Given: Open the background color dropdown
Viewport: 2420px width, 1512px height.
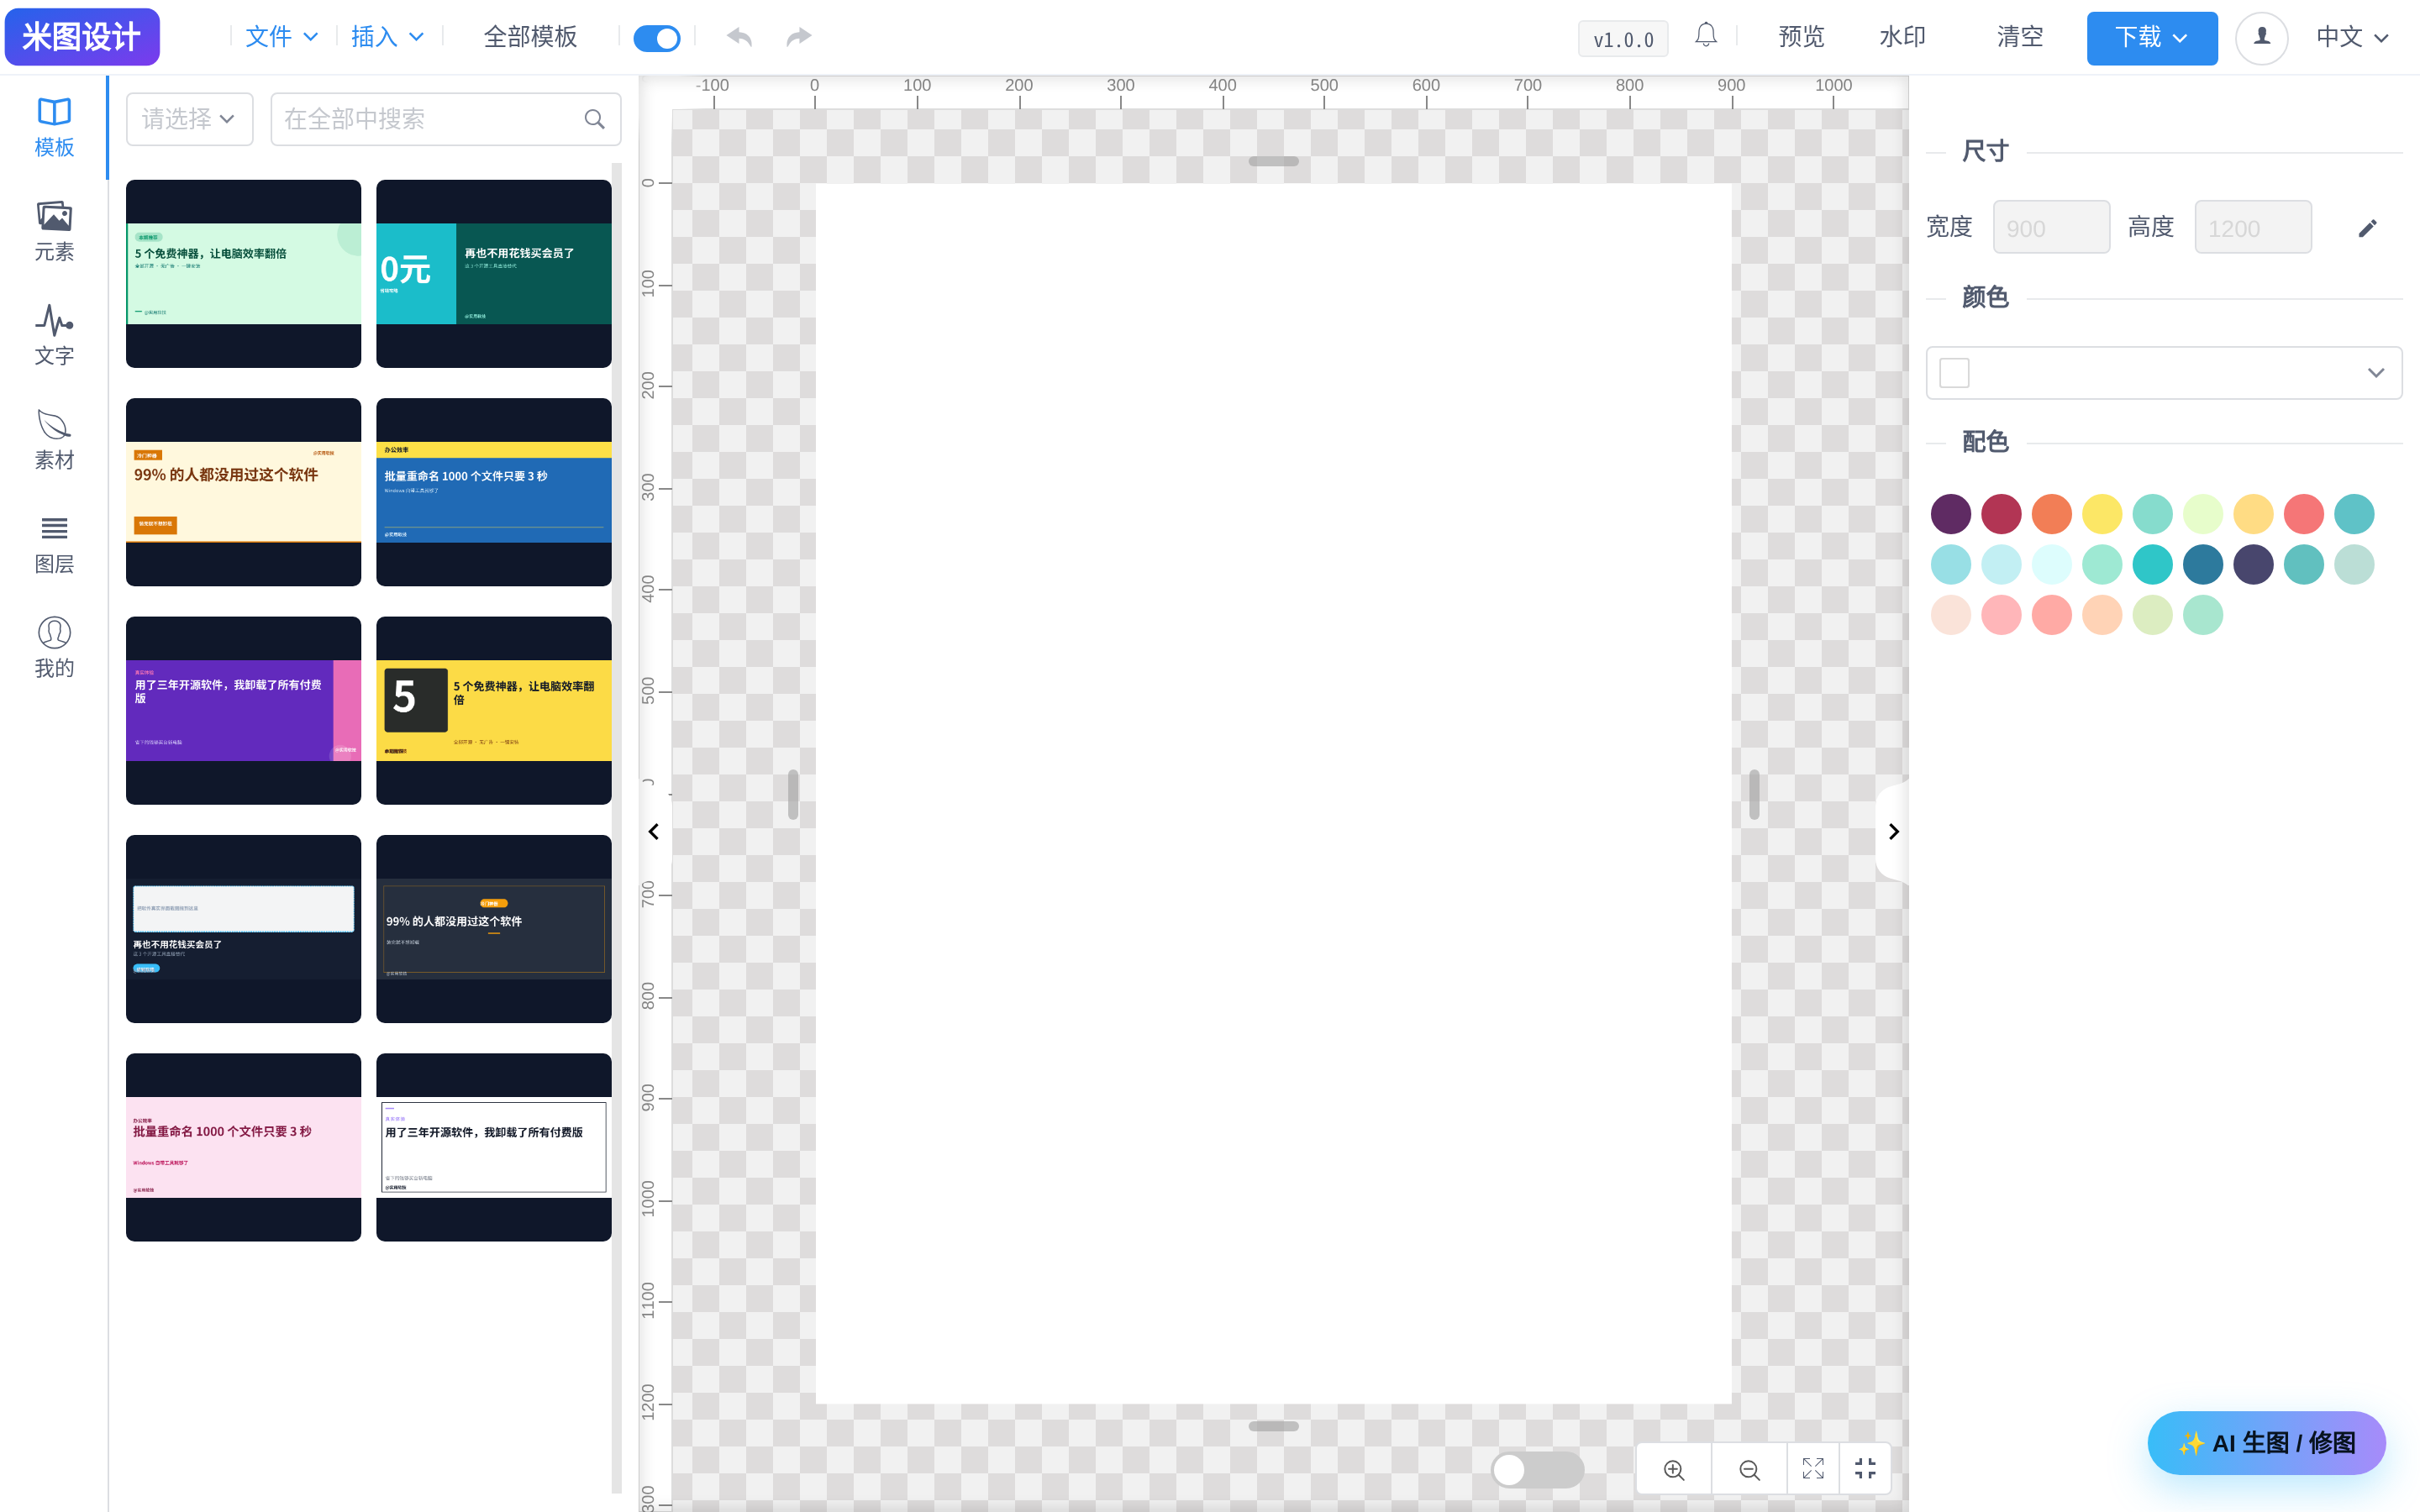Looking at the screenshot, I should point(2164,372).
